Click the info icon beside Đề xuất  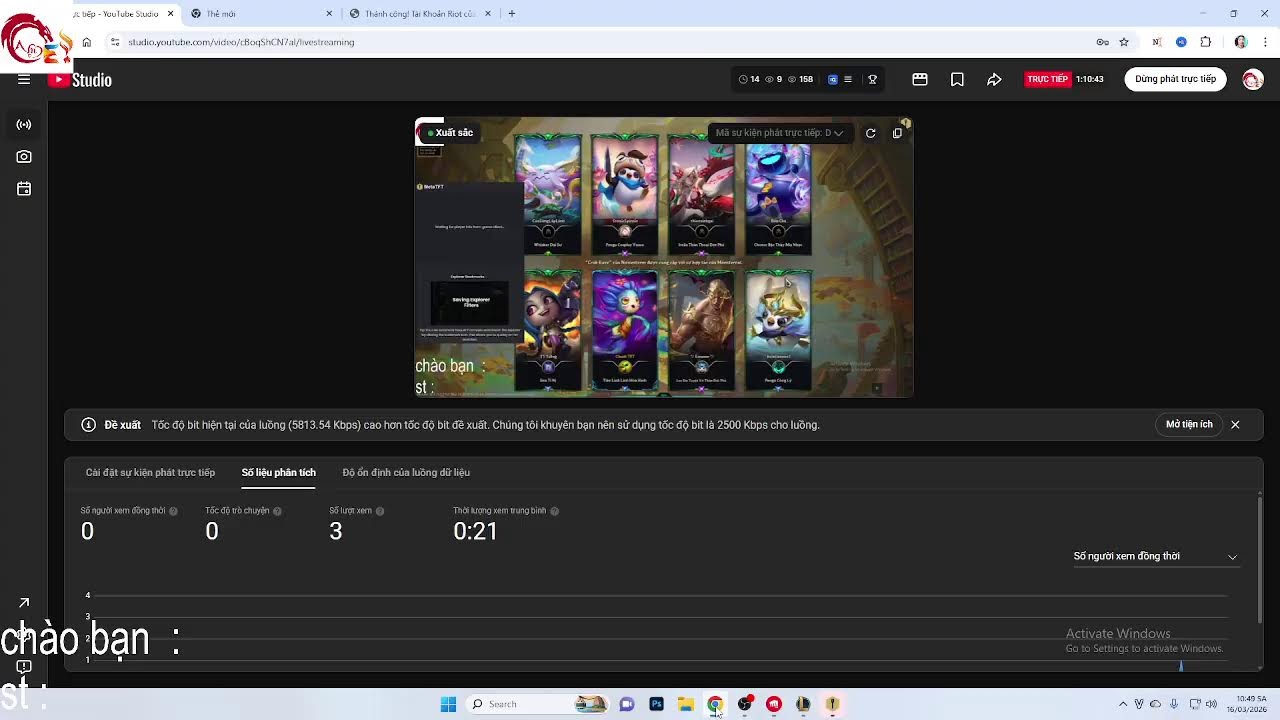click(88, 425)
